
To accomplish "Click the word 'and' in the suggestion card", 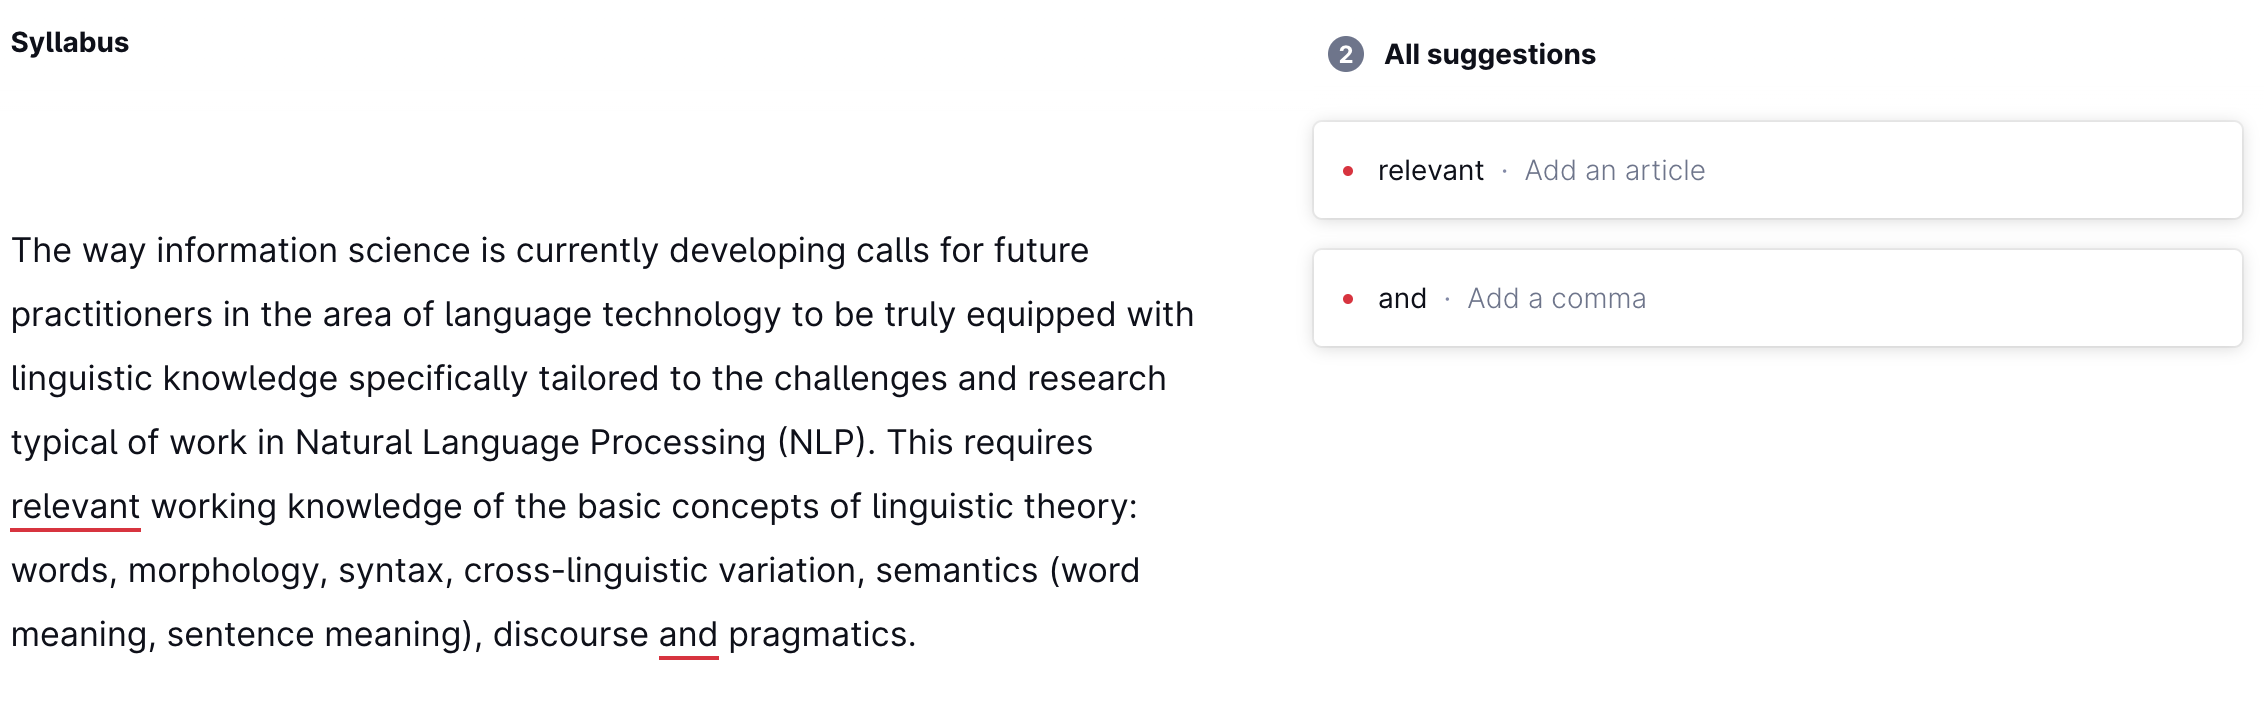I will (1402, 299).
